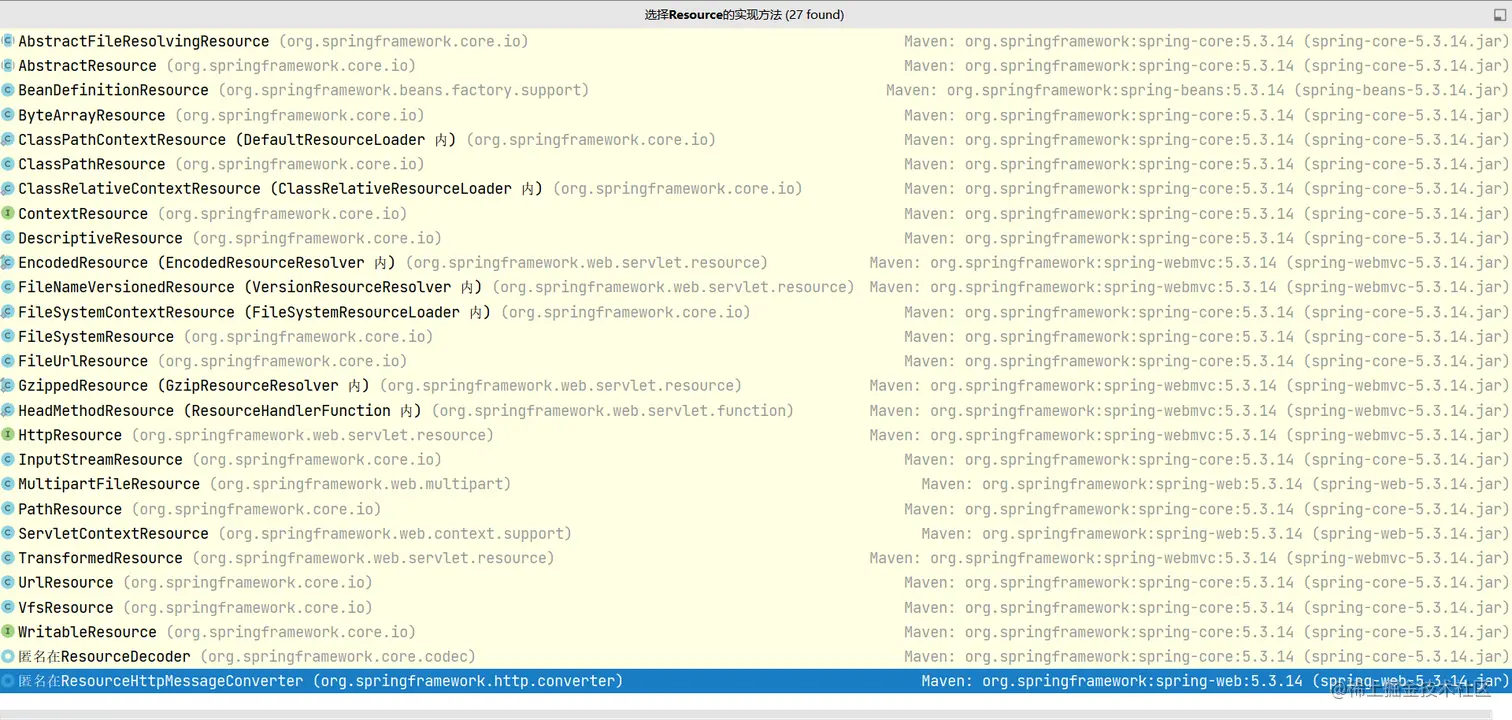Click Maven spring-webmvc location on HttpResource row

point(1190,435)
